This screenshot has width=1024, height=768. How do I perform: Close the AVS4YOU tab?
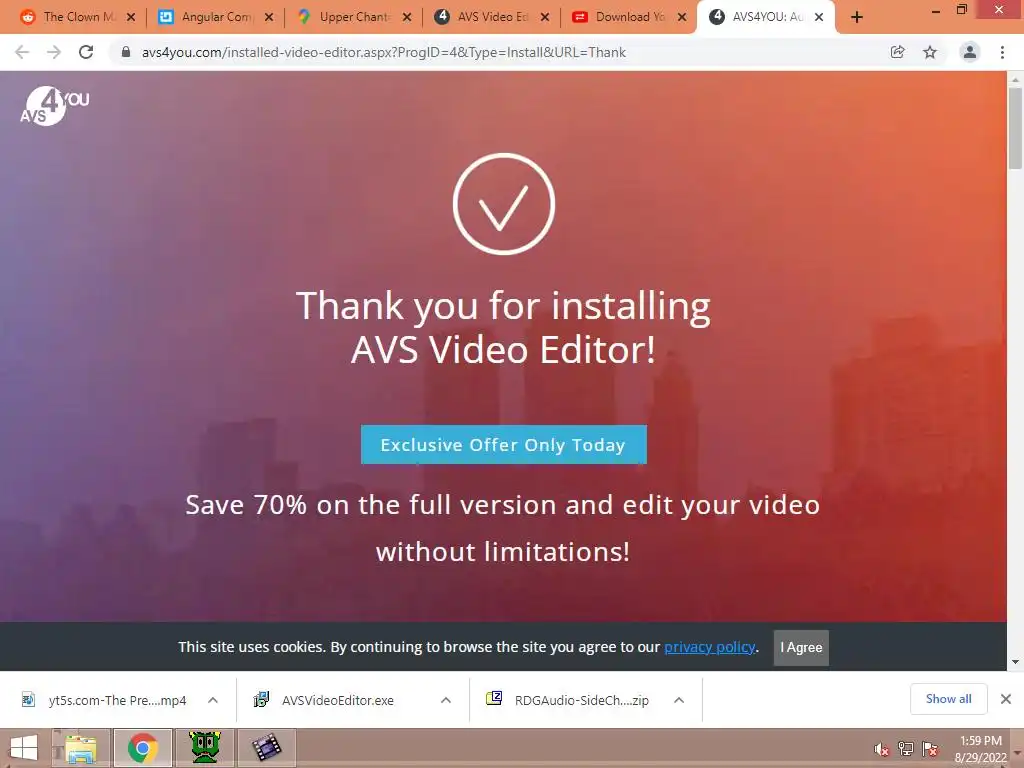819,18
